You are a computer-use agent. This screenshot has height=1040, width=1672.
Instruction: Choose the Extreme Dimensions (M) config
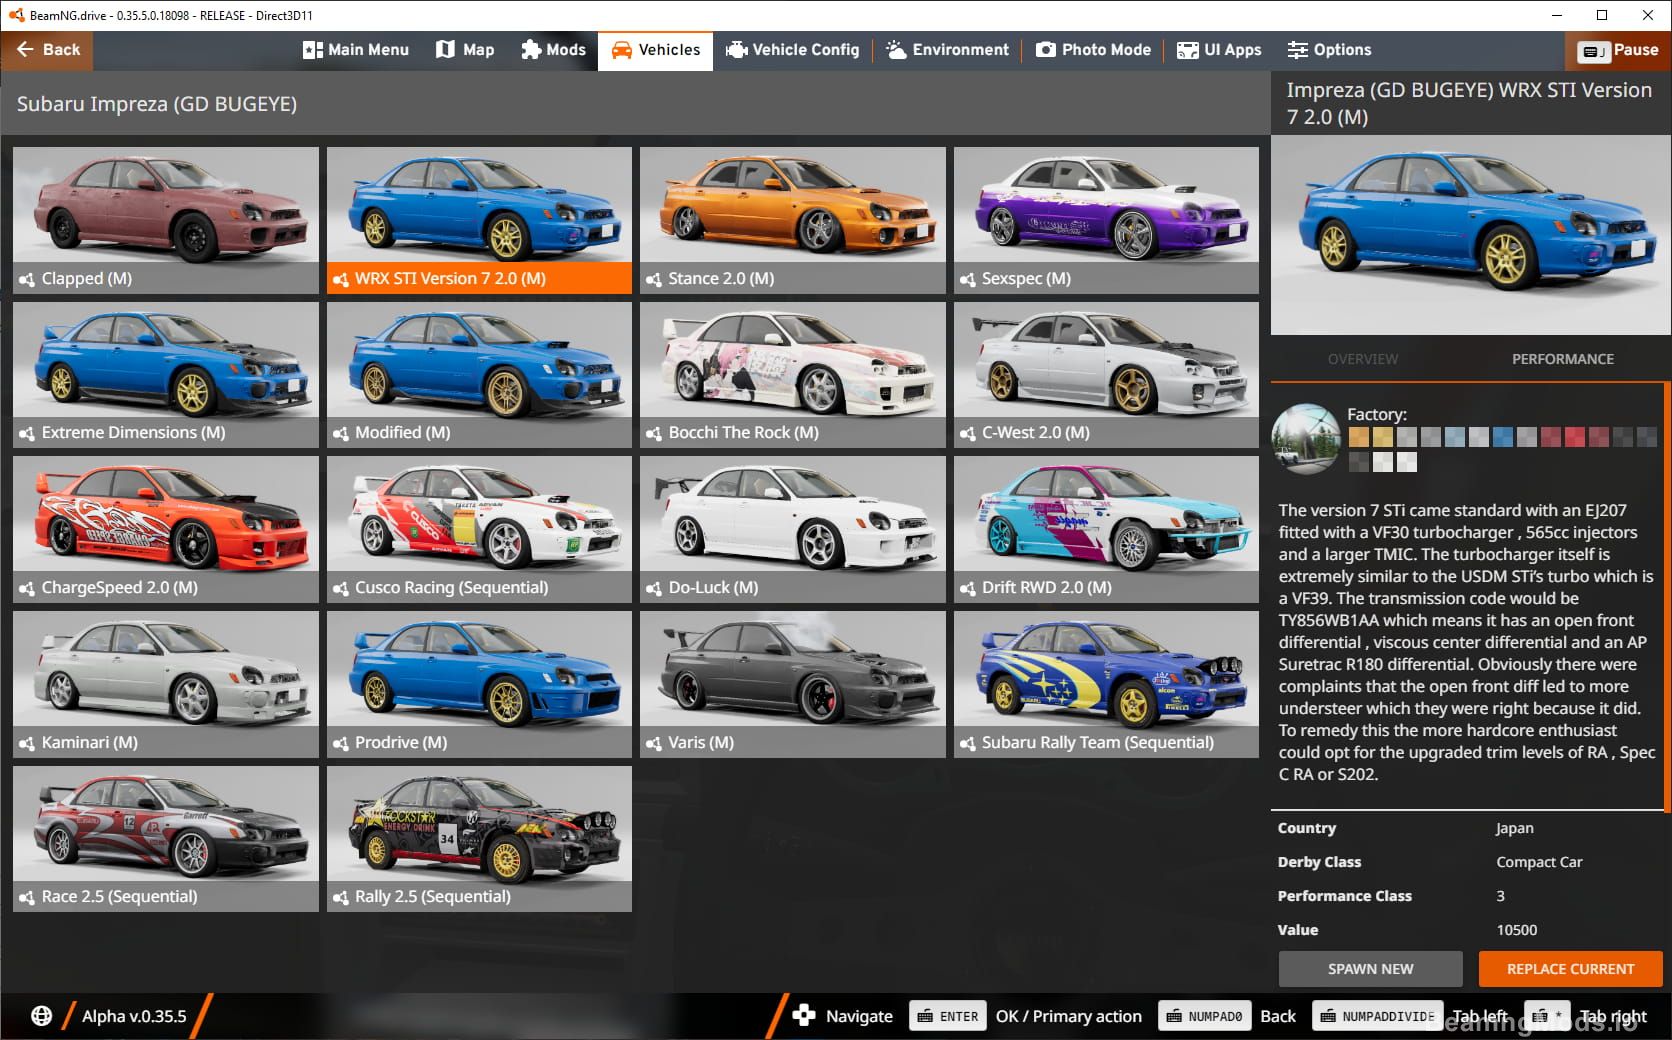[x=166, y=375]
